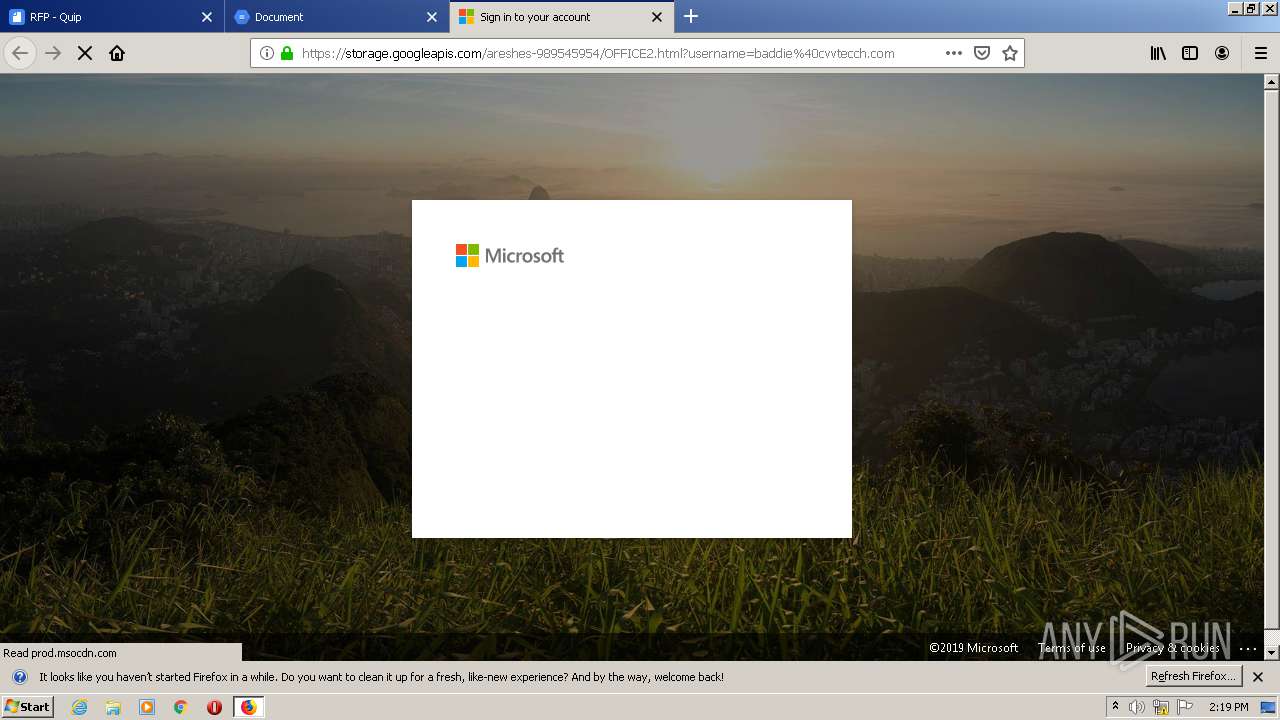Go forward to the next page
Screen dimensions: 1280x720
(53, 53)
